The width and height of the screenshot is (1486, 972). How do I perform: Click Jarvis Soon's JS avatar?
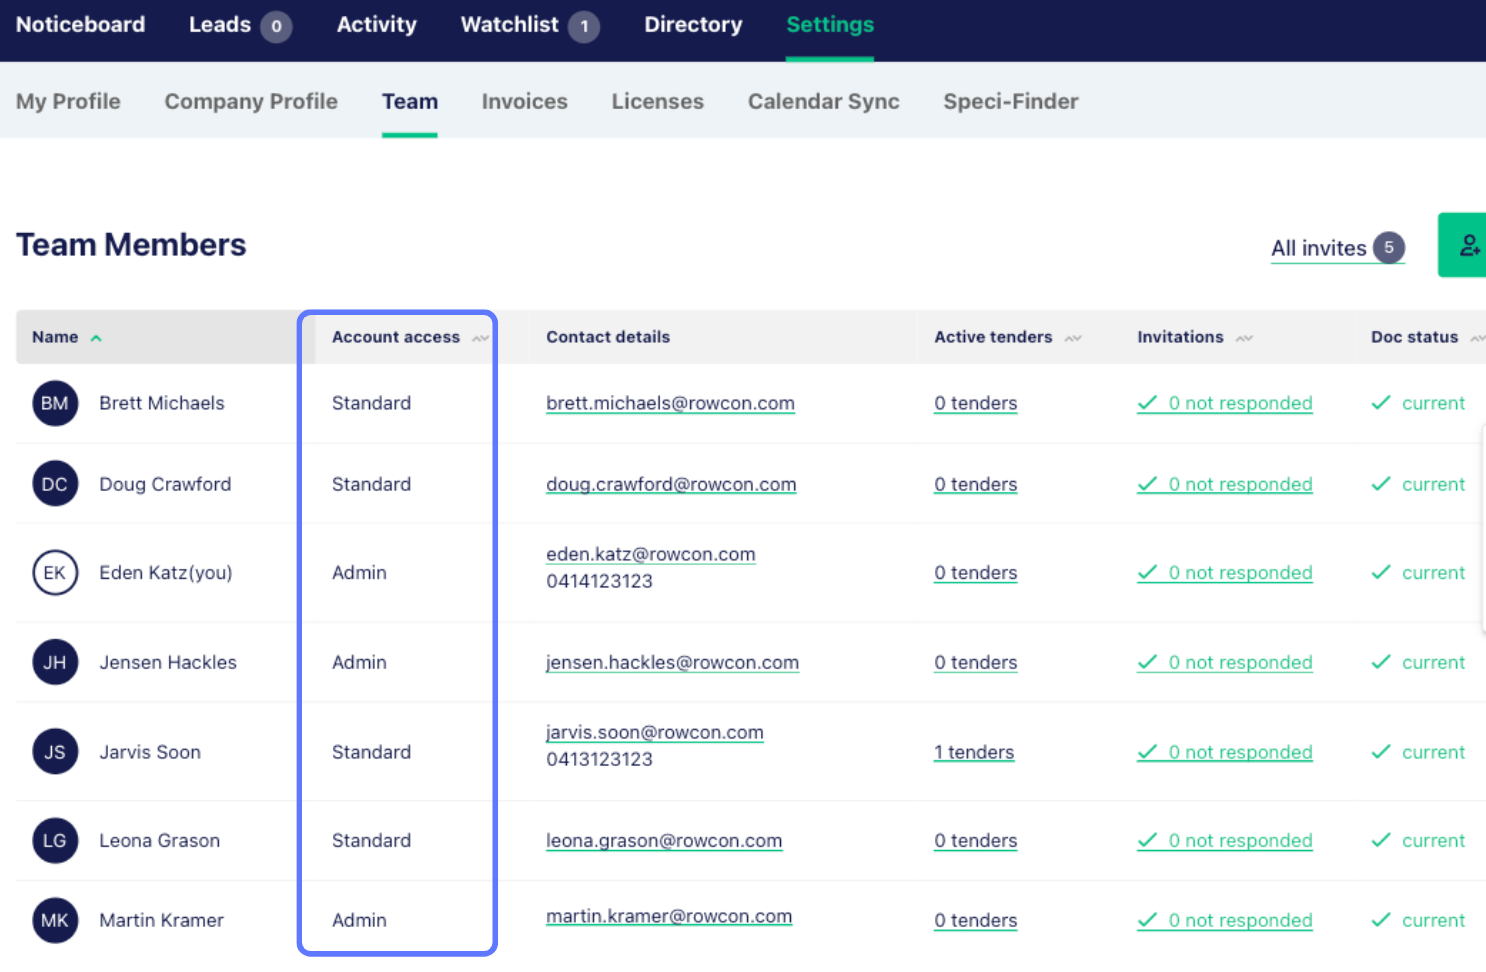tap(55, 752)
